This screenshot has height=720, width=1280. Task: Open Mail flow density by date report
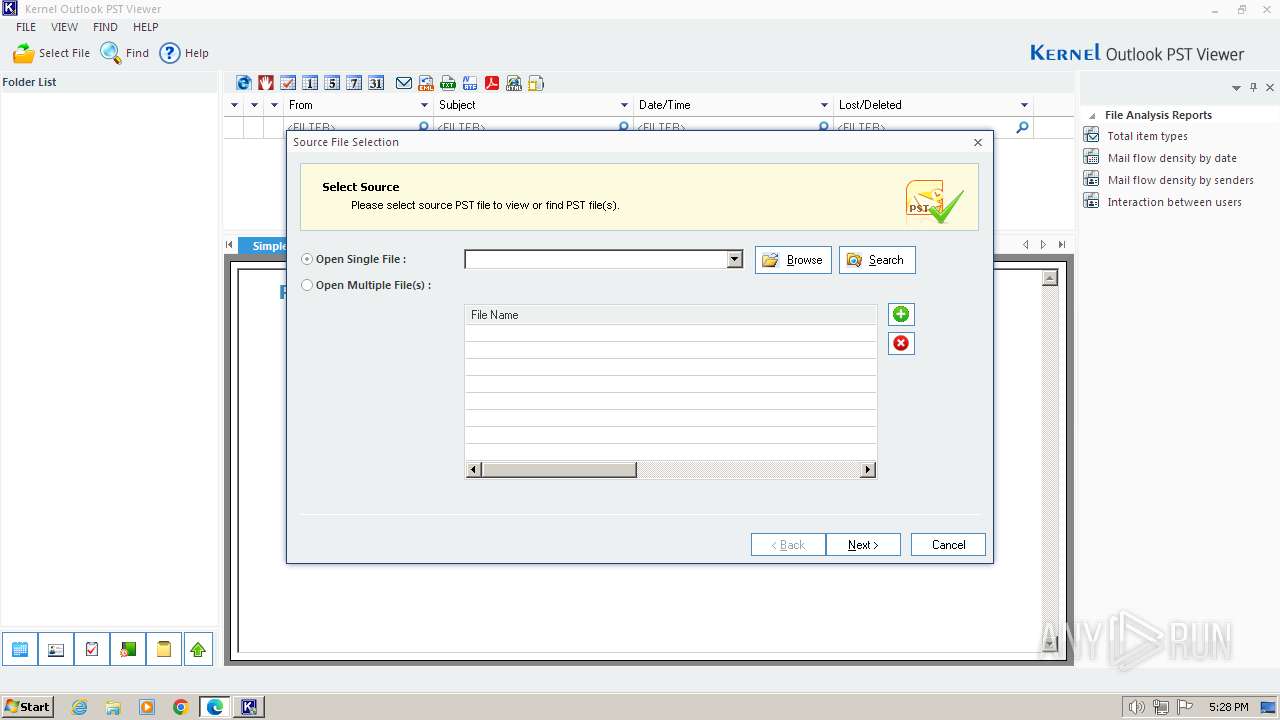(x=1172, y=158)
